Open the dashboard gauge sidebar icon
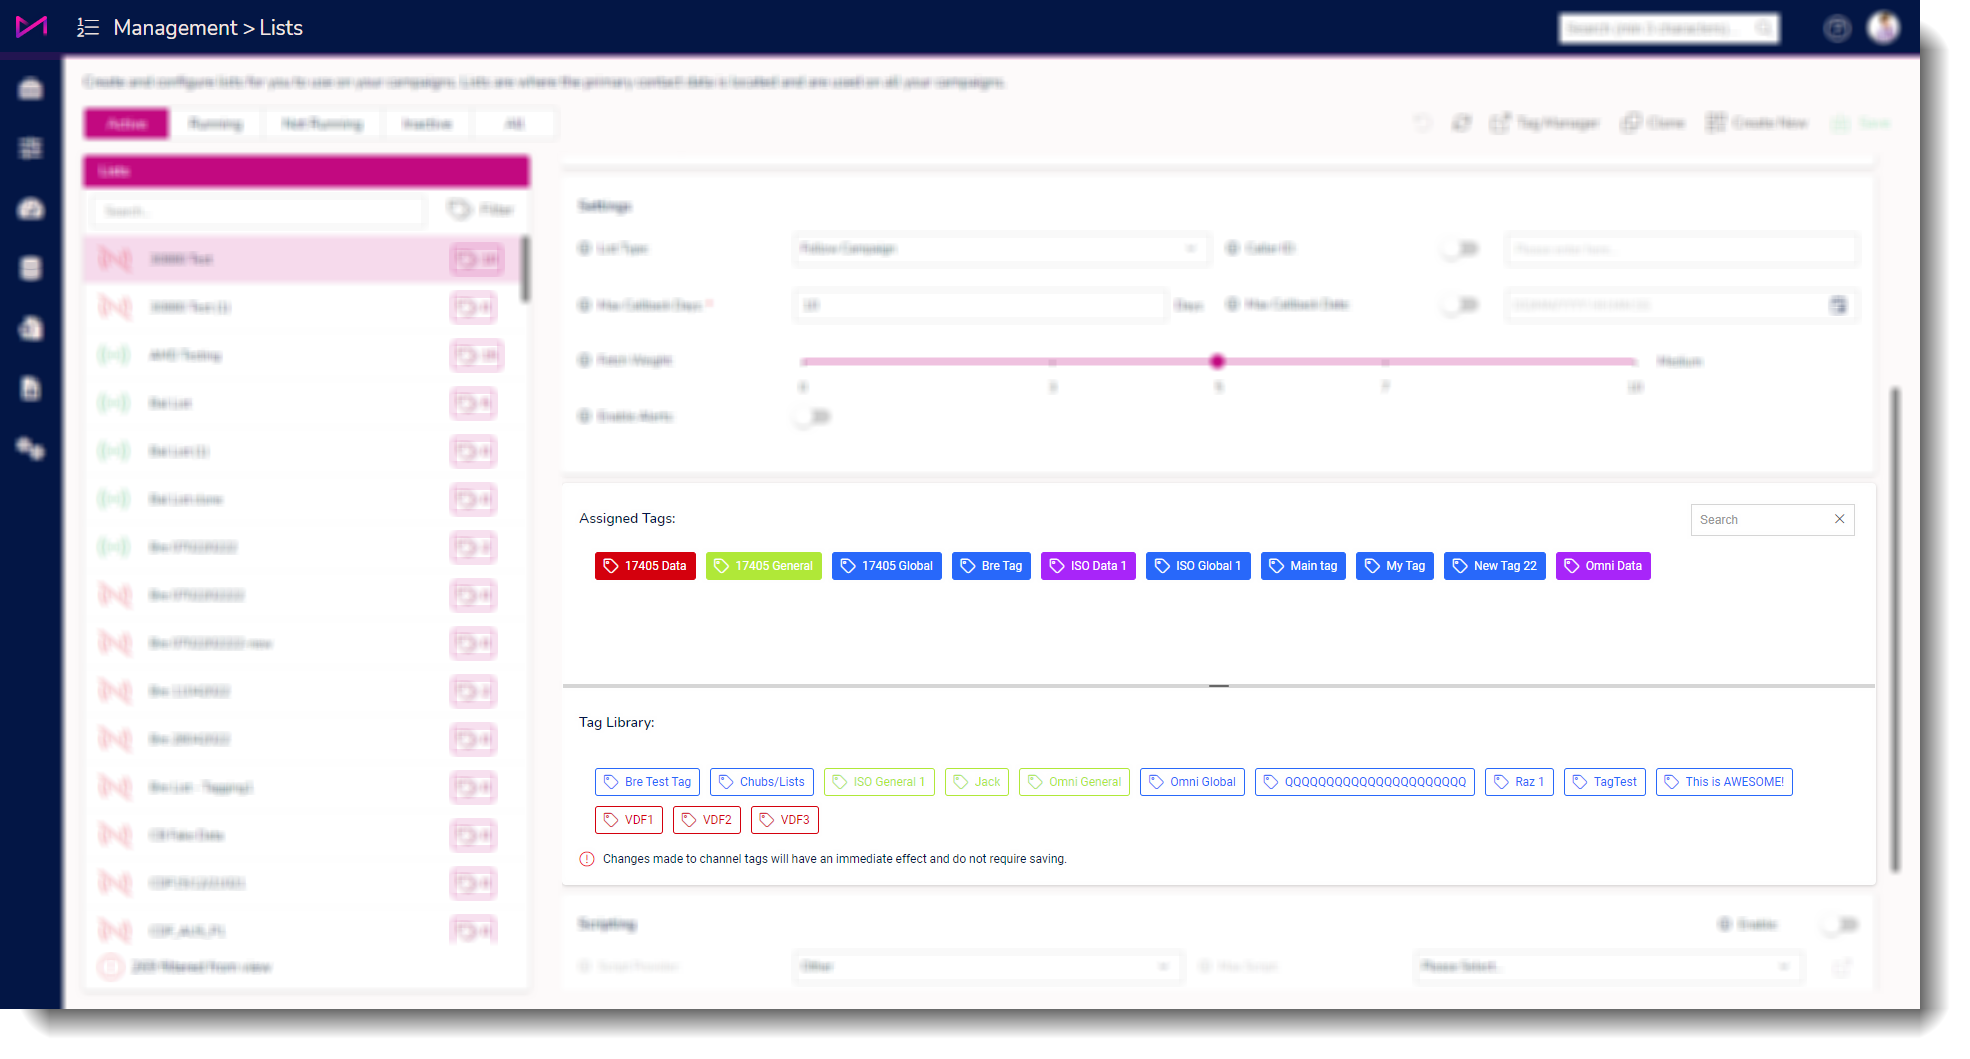 coord(31,208)
